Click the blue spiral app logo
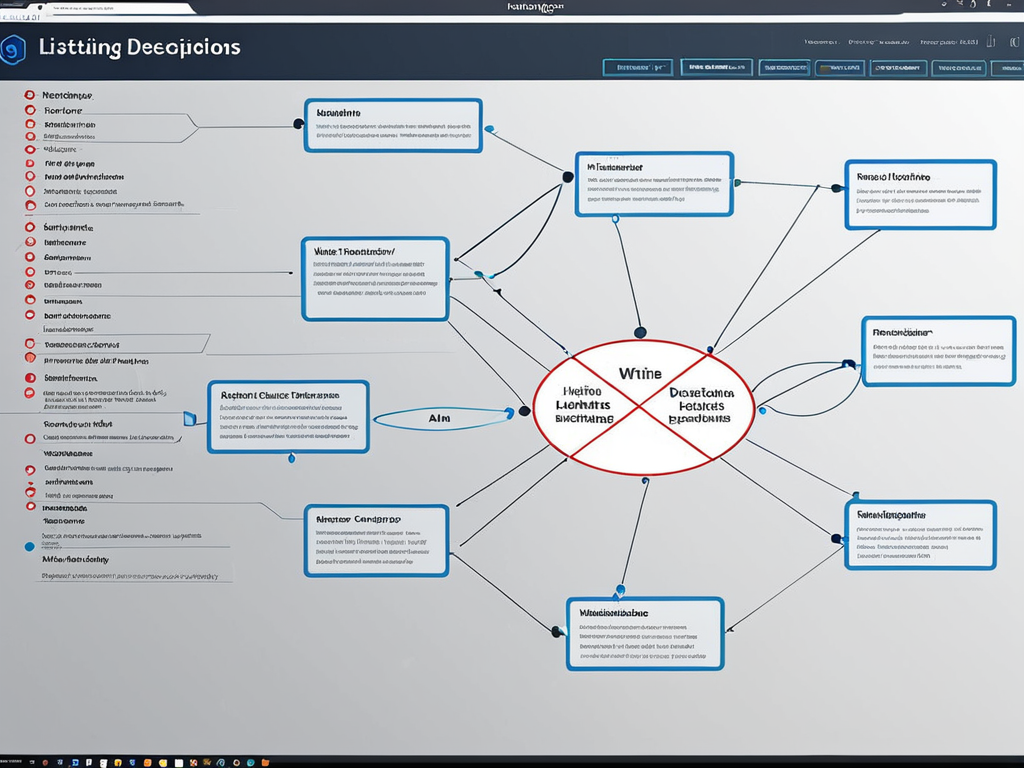 click(12, 50)
